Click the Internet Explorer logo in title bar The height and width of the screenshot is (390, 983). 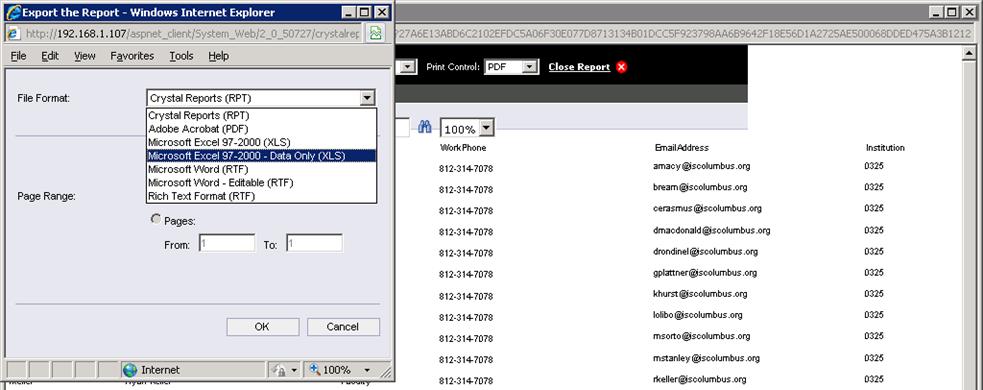13,12
